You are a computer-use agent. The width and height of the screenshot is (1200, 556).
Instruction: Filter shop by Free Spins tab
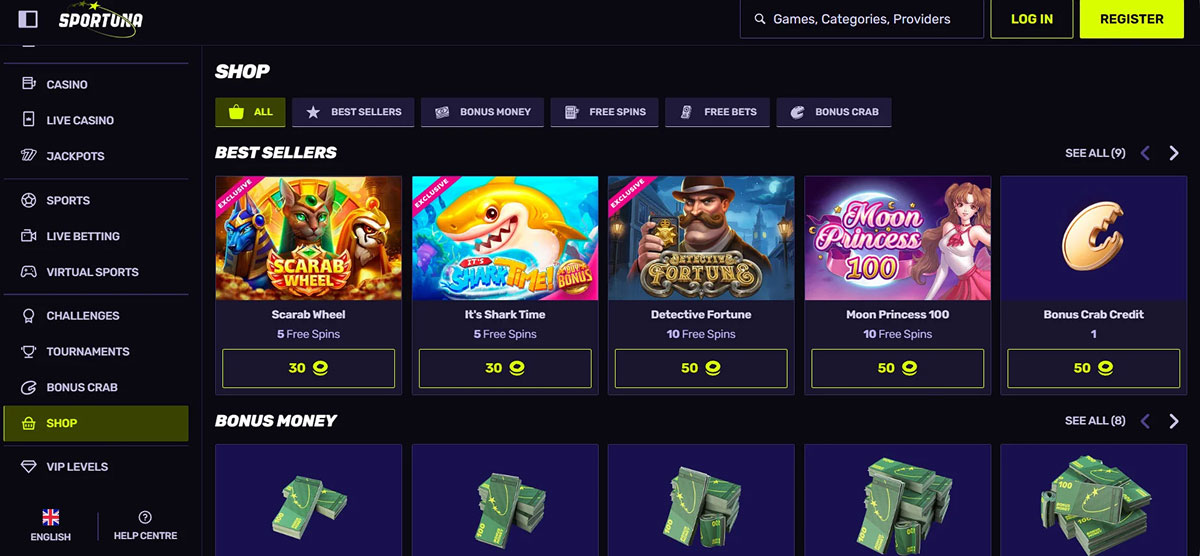click(x=605, y=112)
